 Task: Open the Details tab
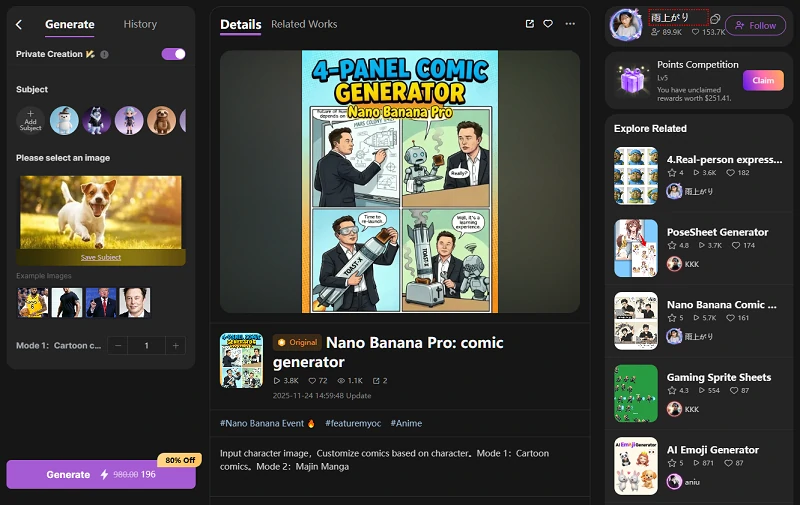[240, 24]
